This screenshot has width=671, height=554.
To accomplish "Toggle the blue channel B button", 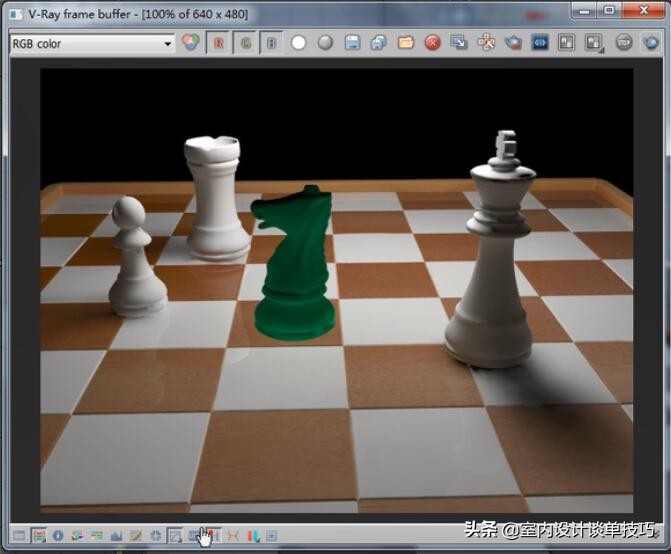I will tap(271, 43).
